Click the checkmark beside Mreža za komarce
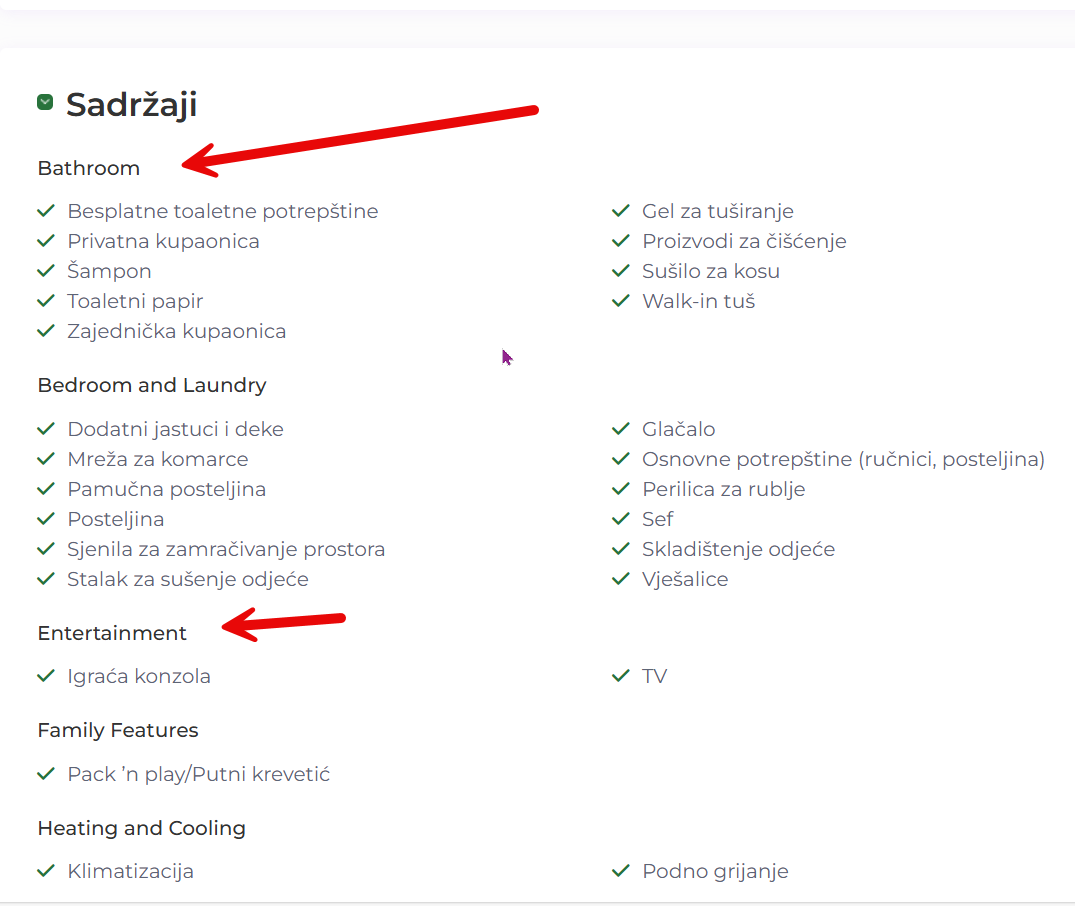The image size is (1075, 906). tap(45, 459)
